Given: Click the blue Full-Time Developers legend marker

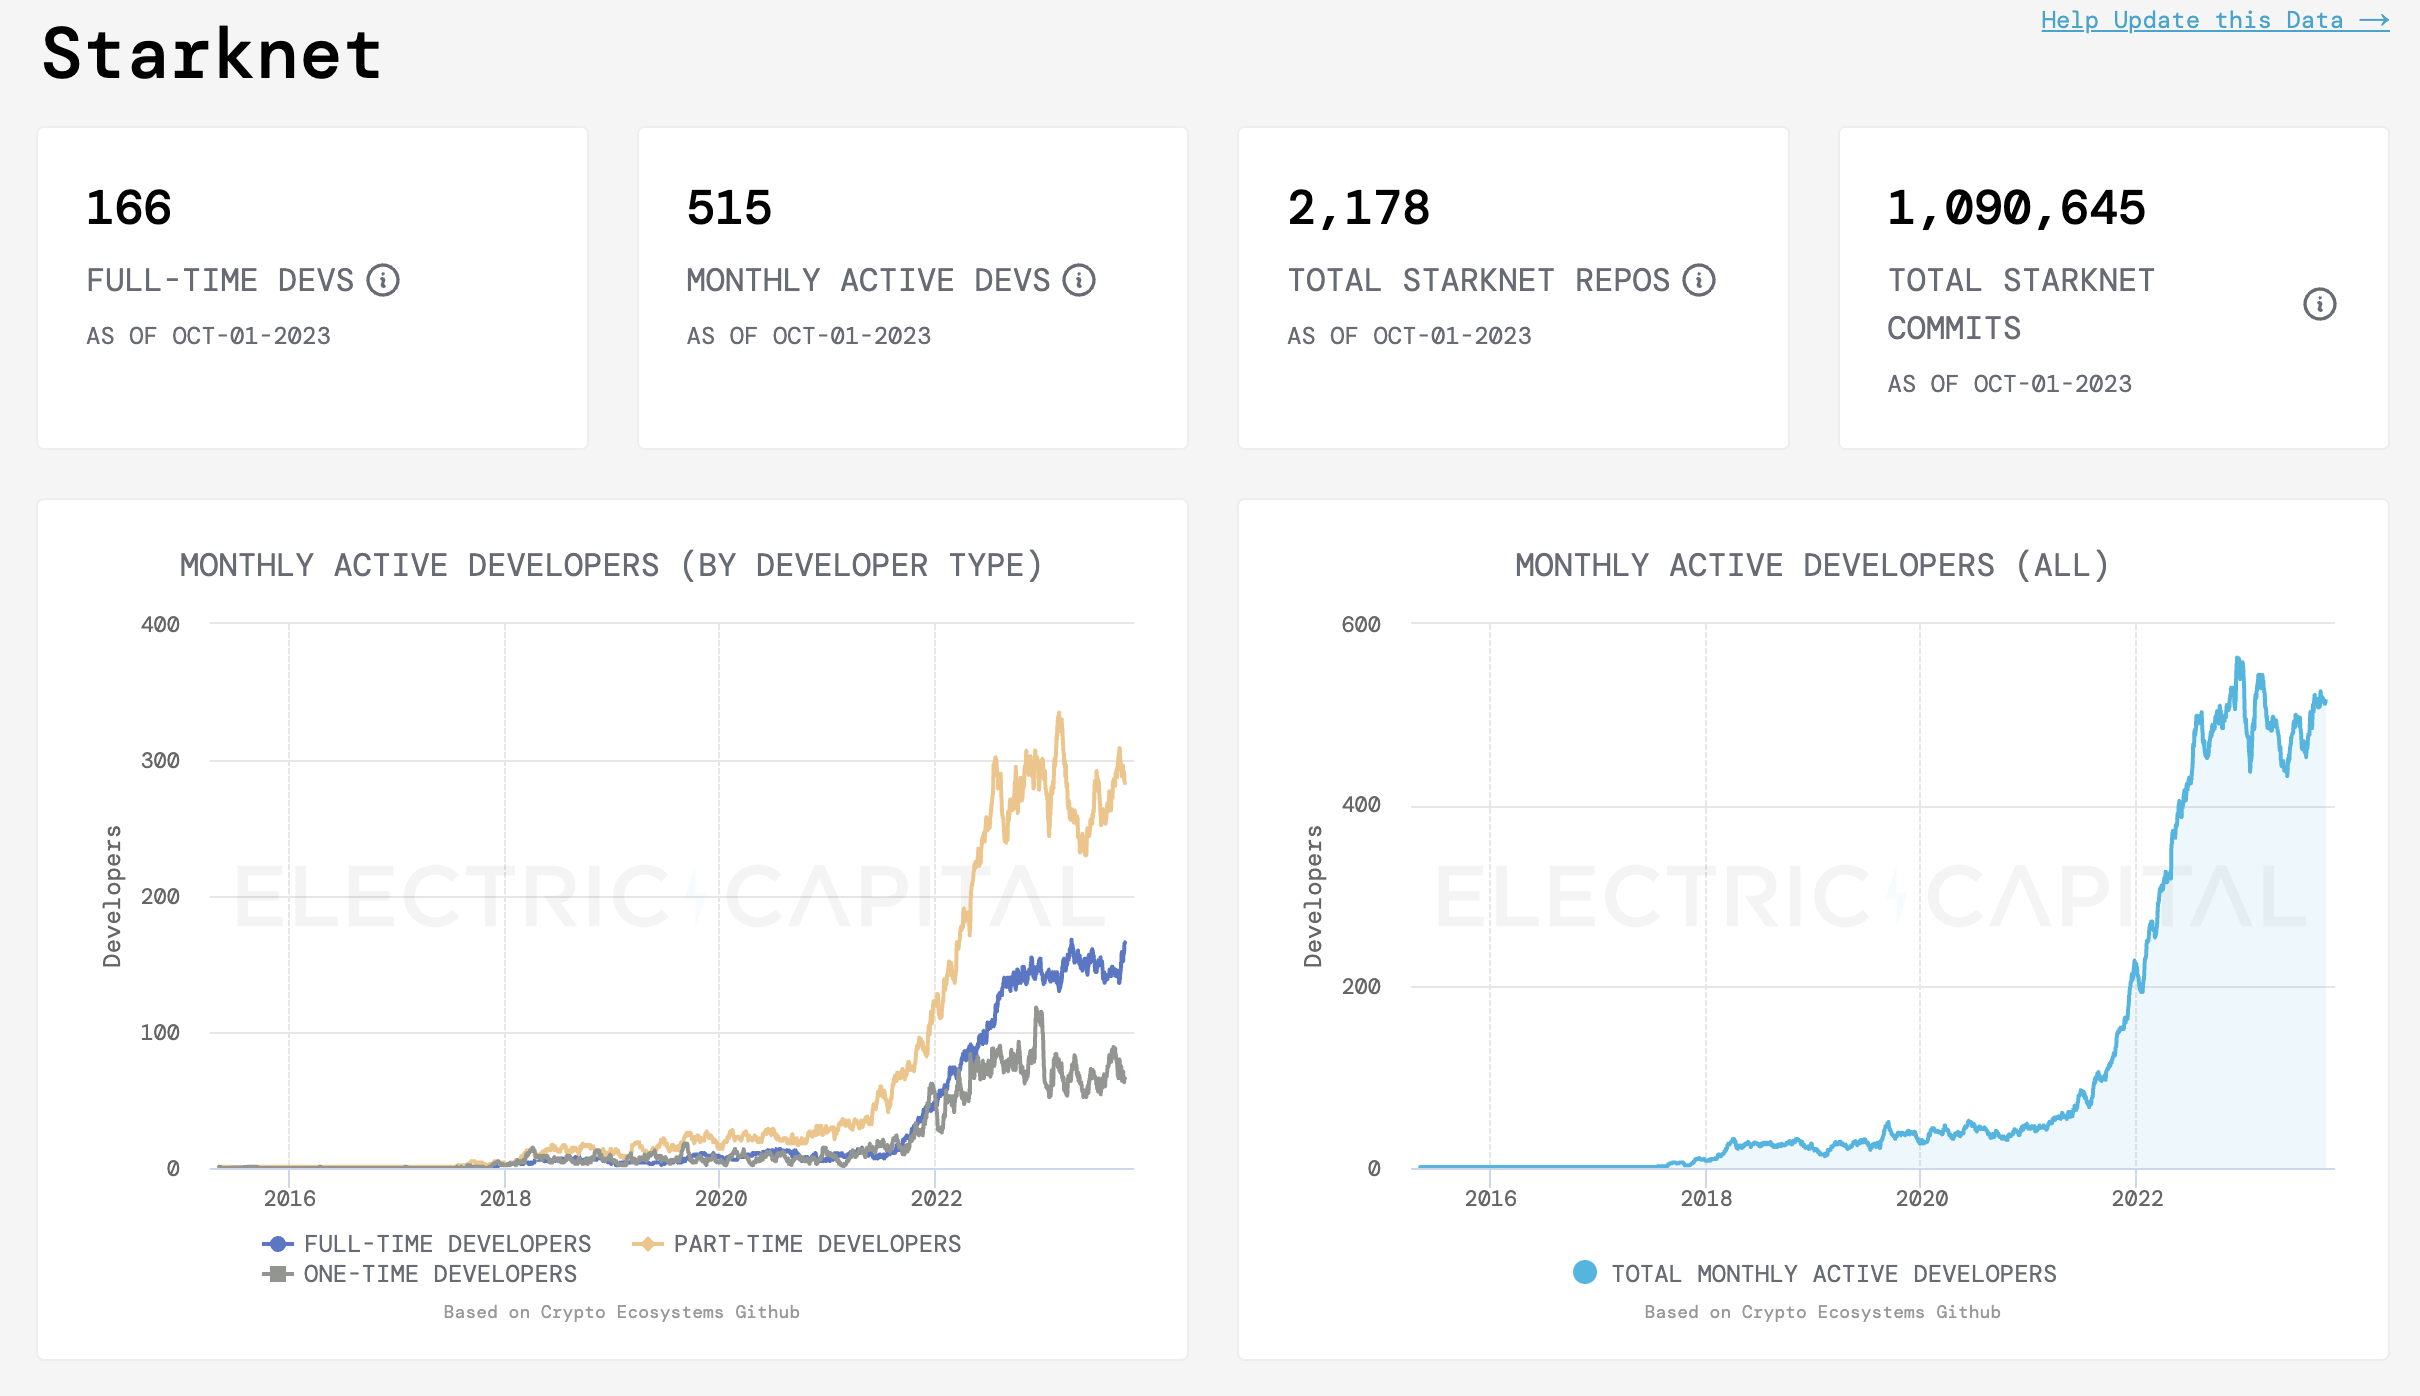Looking at the screenshot, I should tap(277, 1243).
